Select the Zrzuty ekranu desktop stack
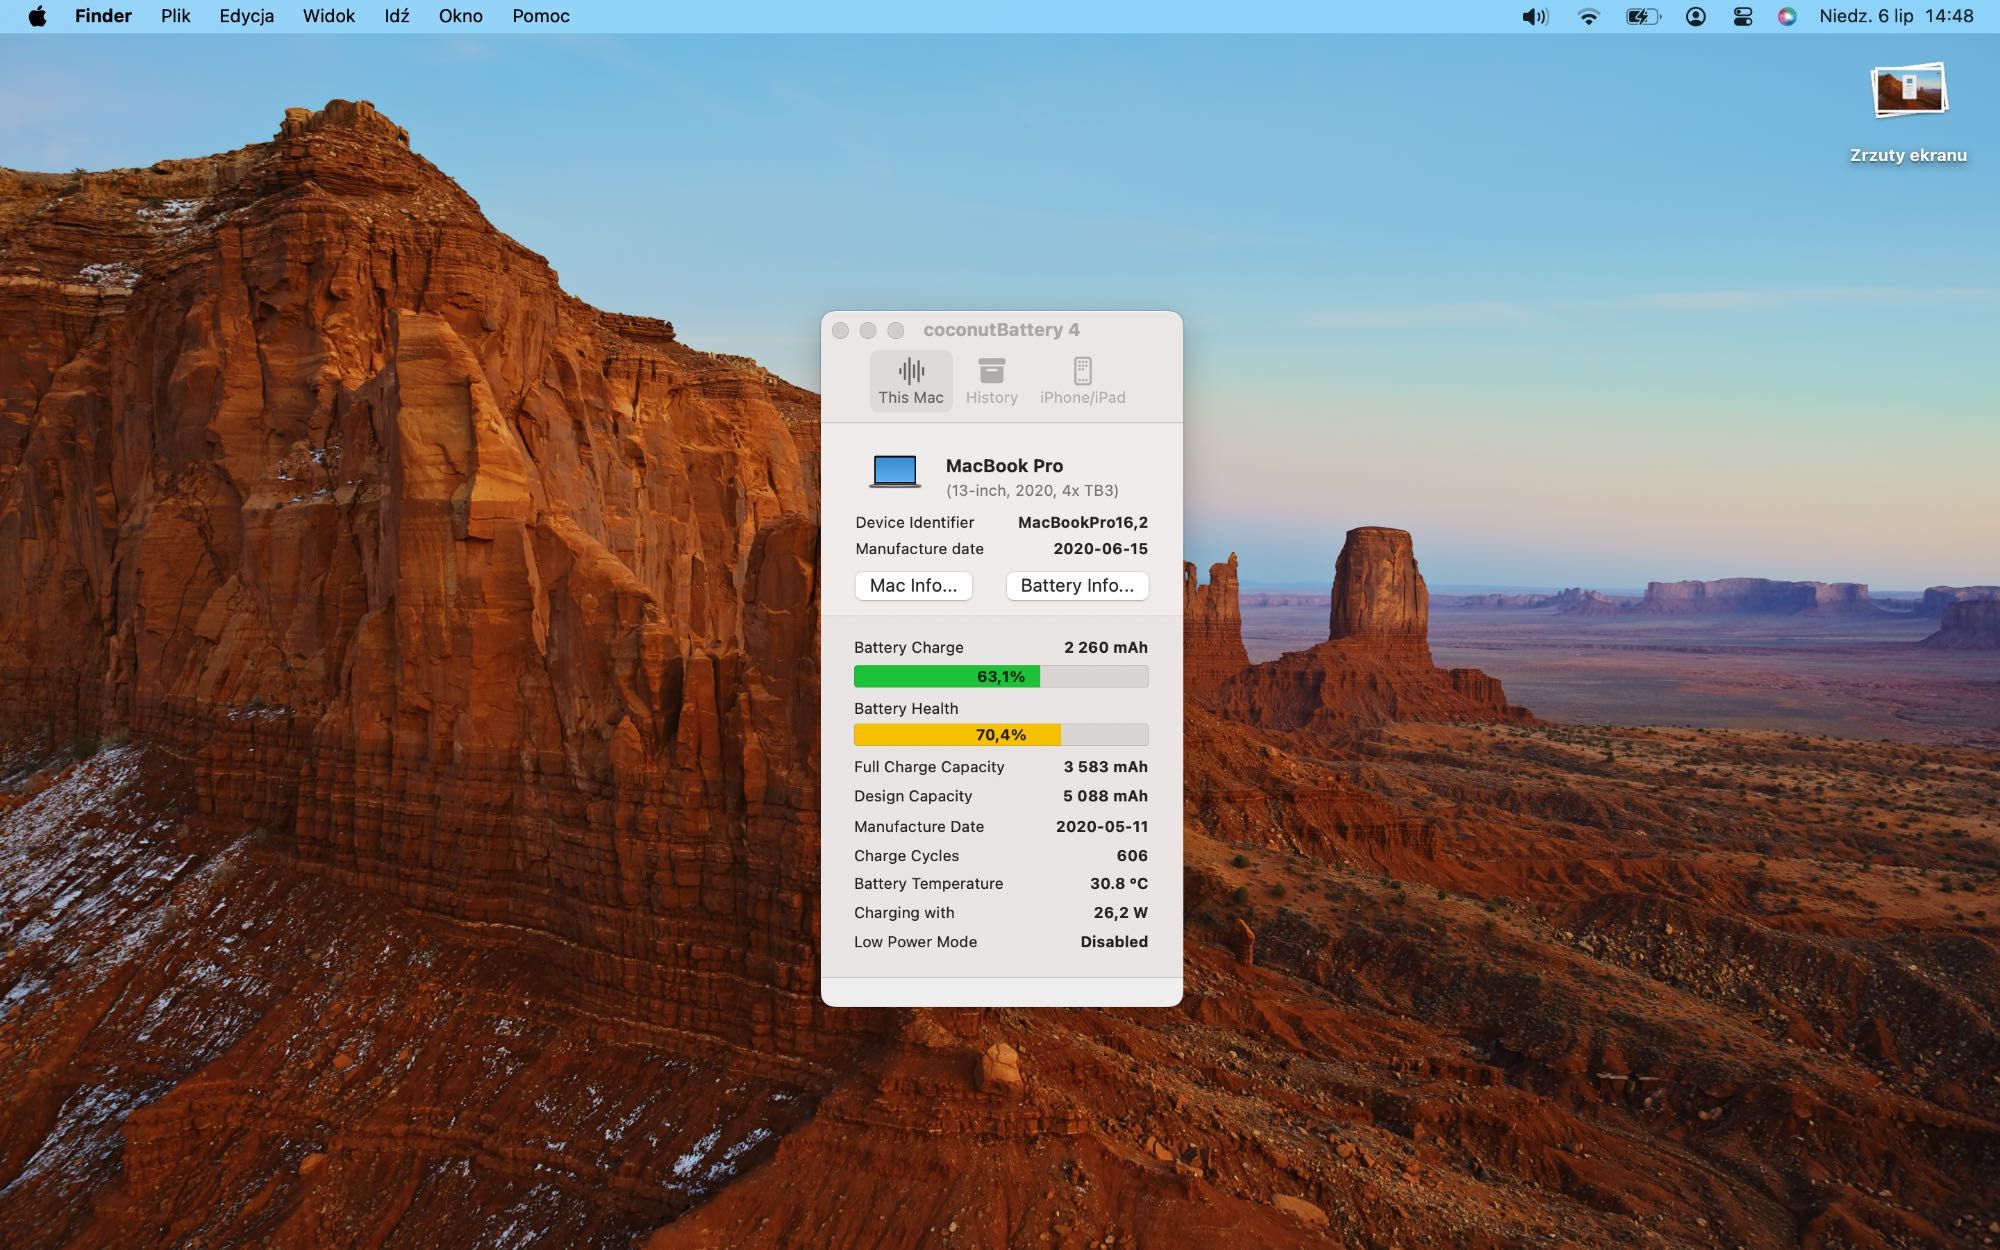Screen dimensions: 2000x1250 [x=1908, y=112]
